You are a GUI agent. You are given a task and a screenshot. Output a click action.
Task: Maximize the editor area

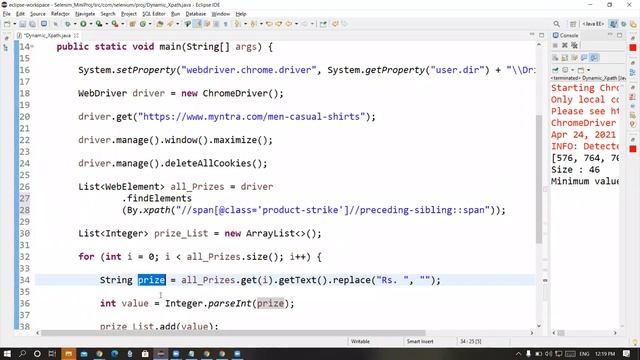542,35
